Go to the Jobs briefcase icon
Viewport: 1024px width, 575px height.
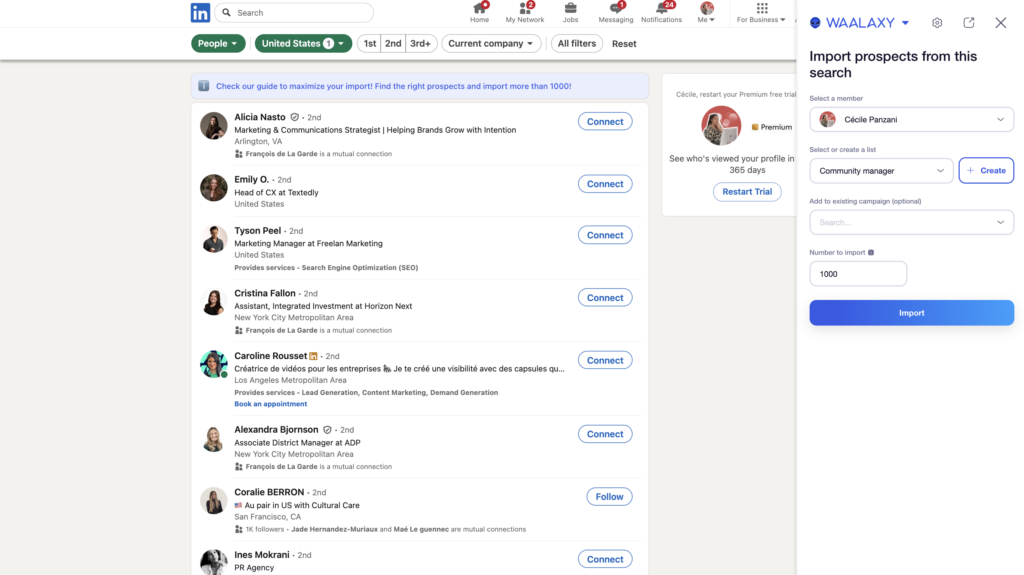click(570, 12)
